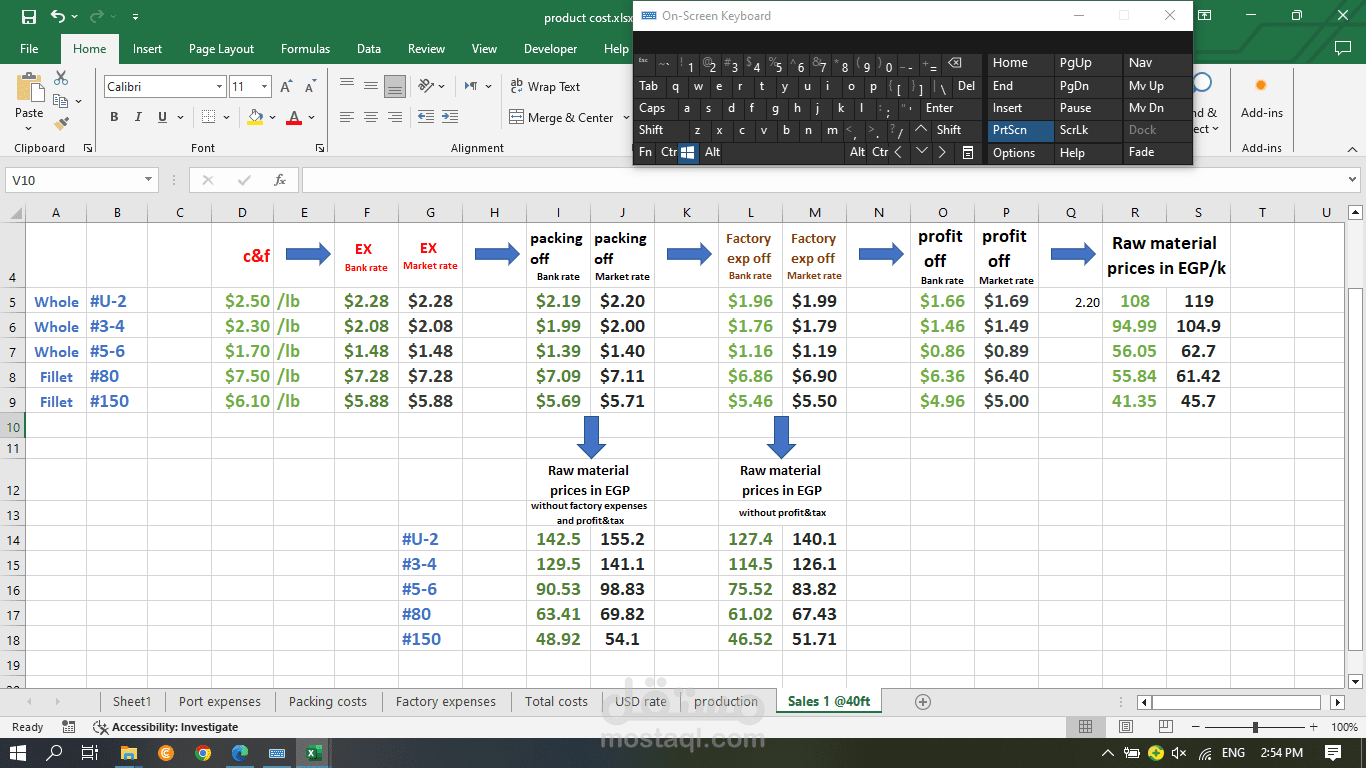The width and height of the screenshot is (1366, 768).
Task: Open the Calibri font name dropdown
Action: (x=219, y=87)
